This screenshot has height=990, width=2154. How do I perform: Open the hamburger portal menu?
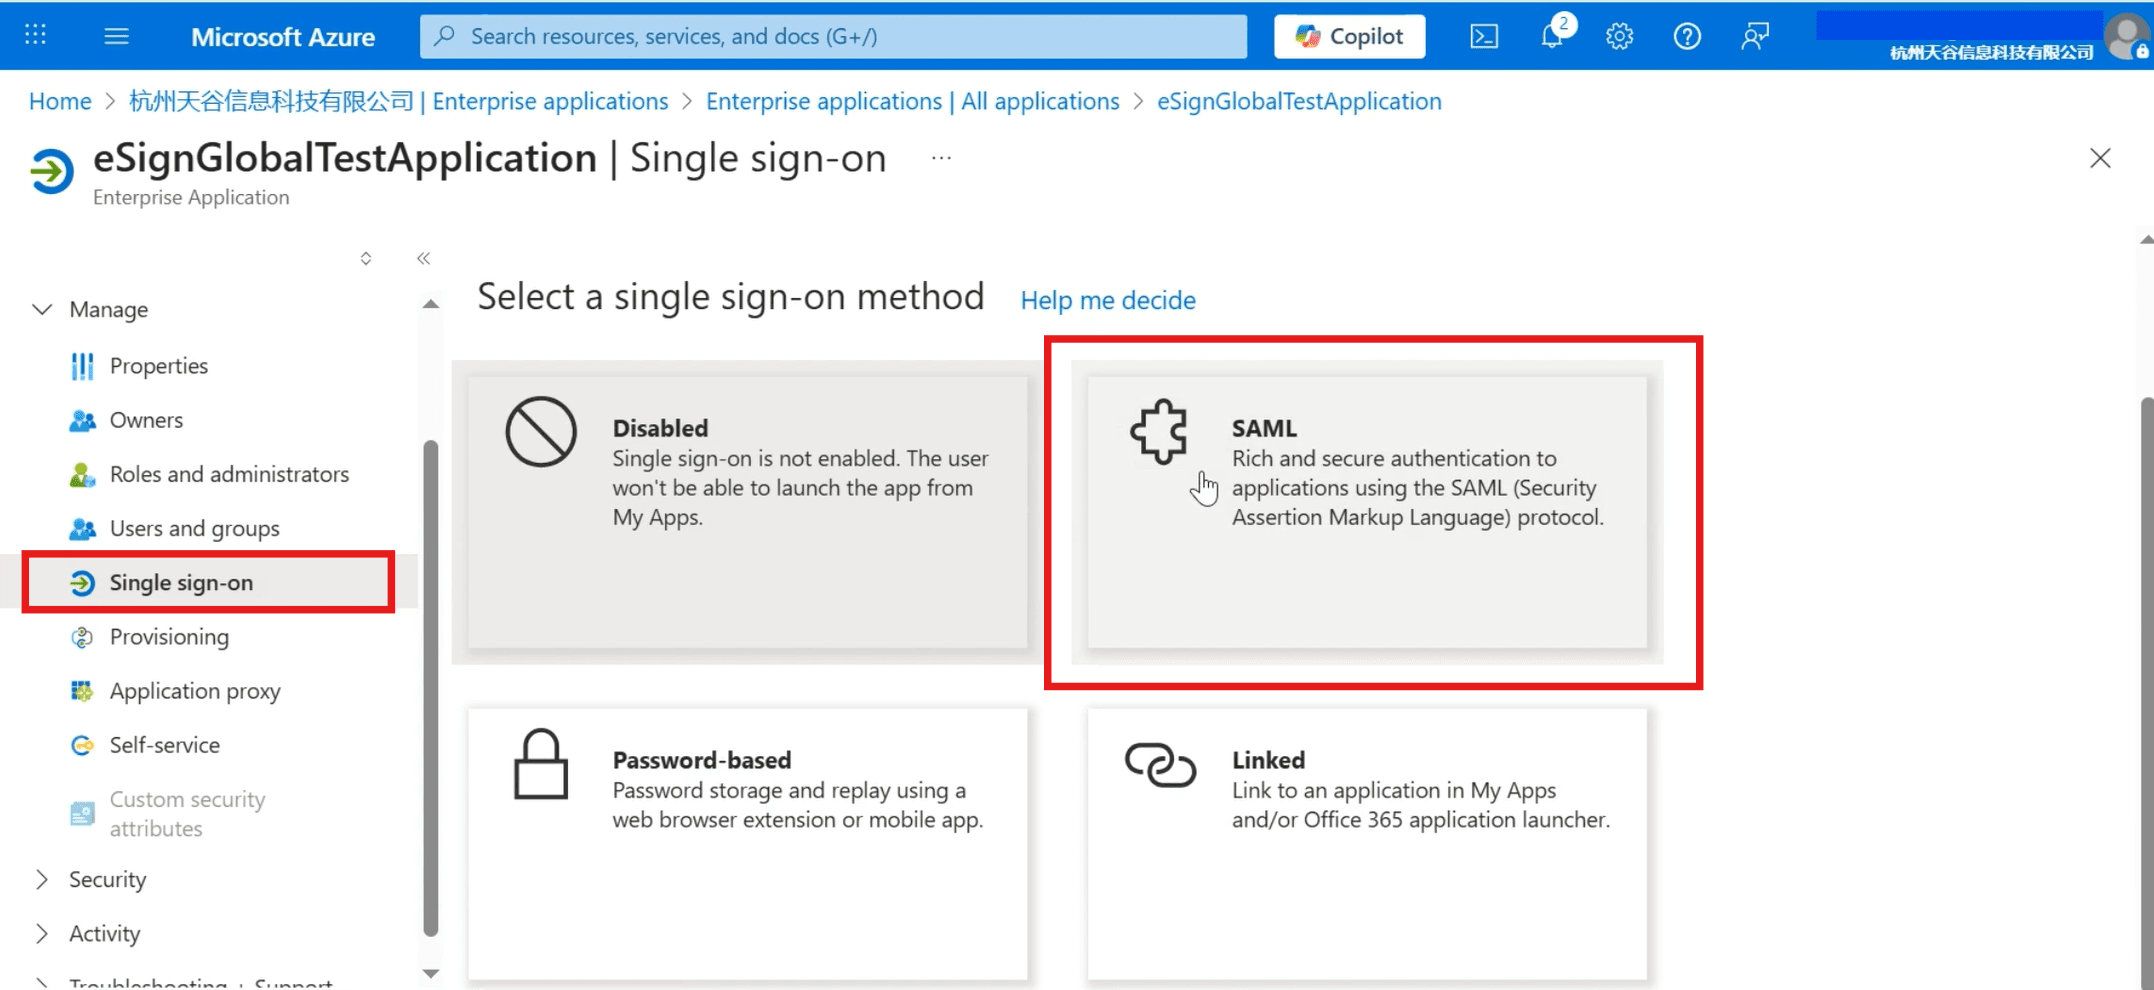click(x=117, y=36)
